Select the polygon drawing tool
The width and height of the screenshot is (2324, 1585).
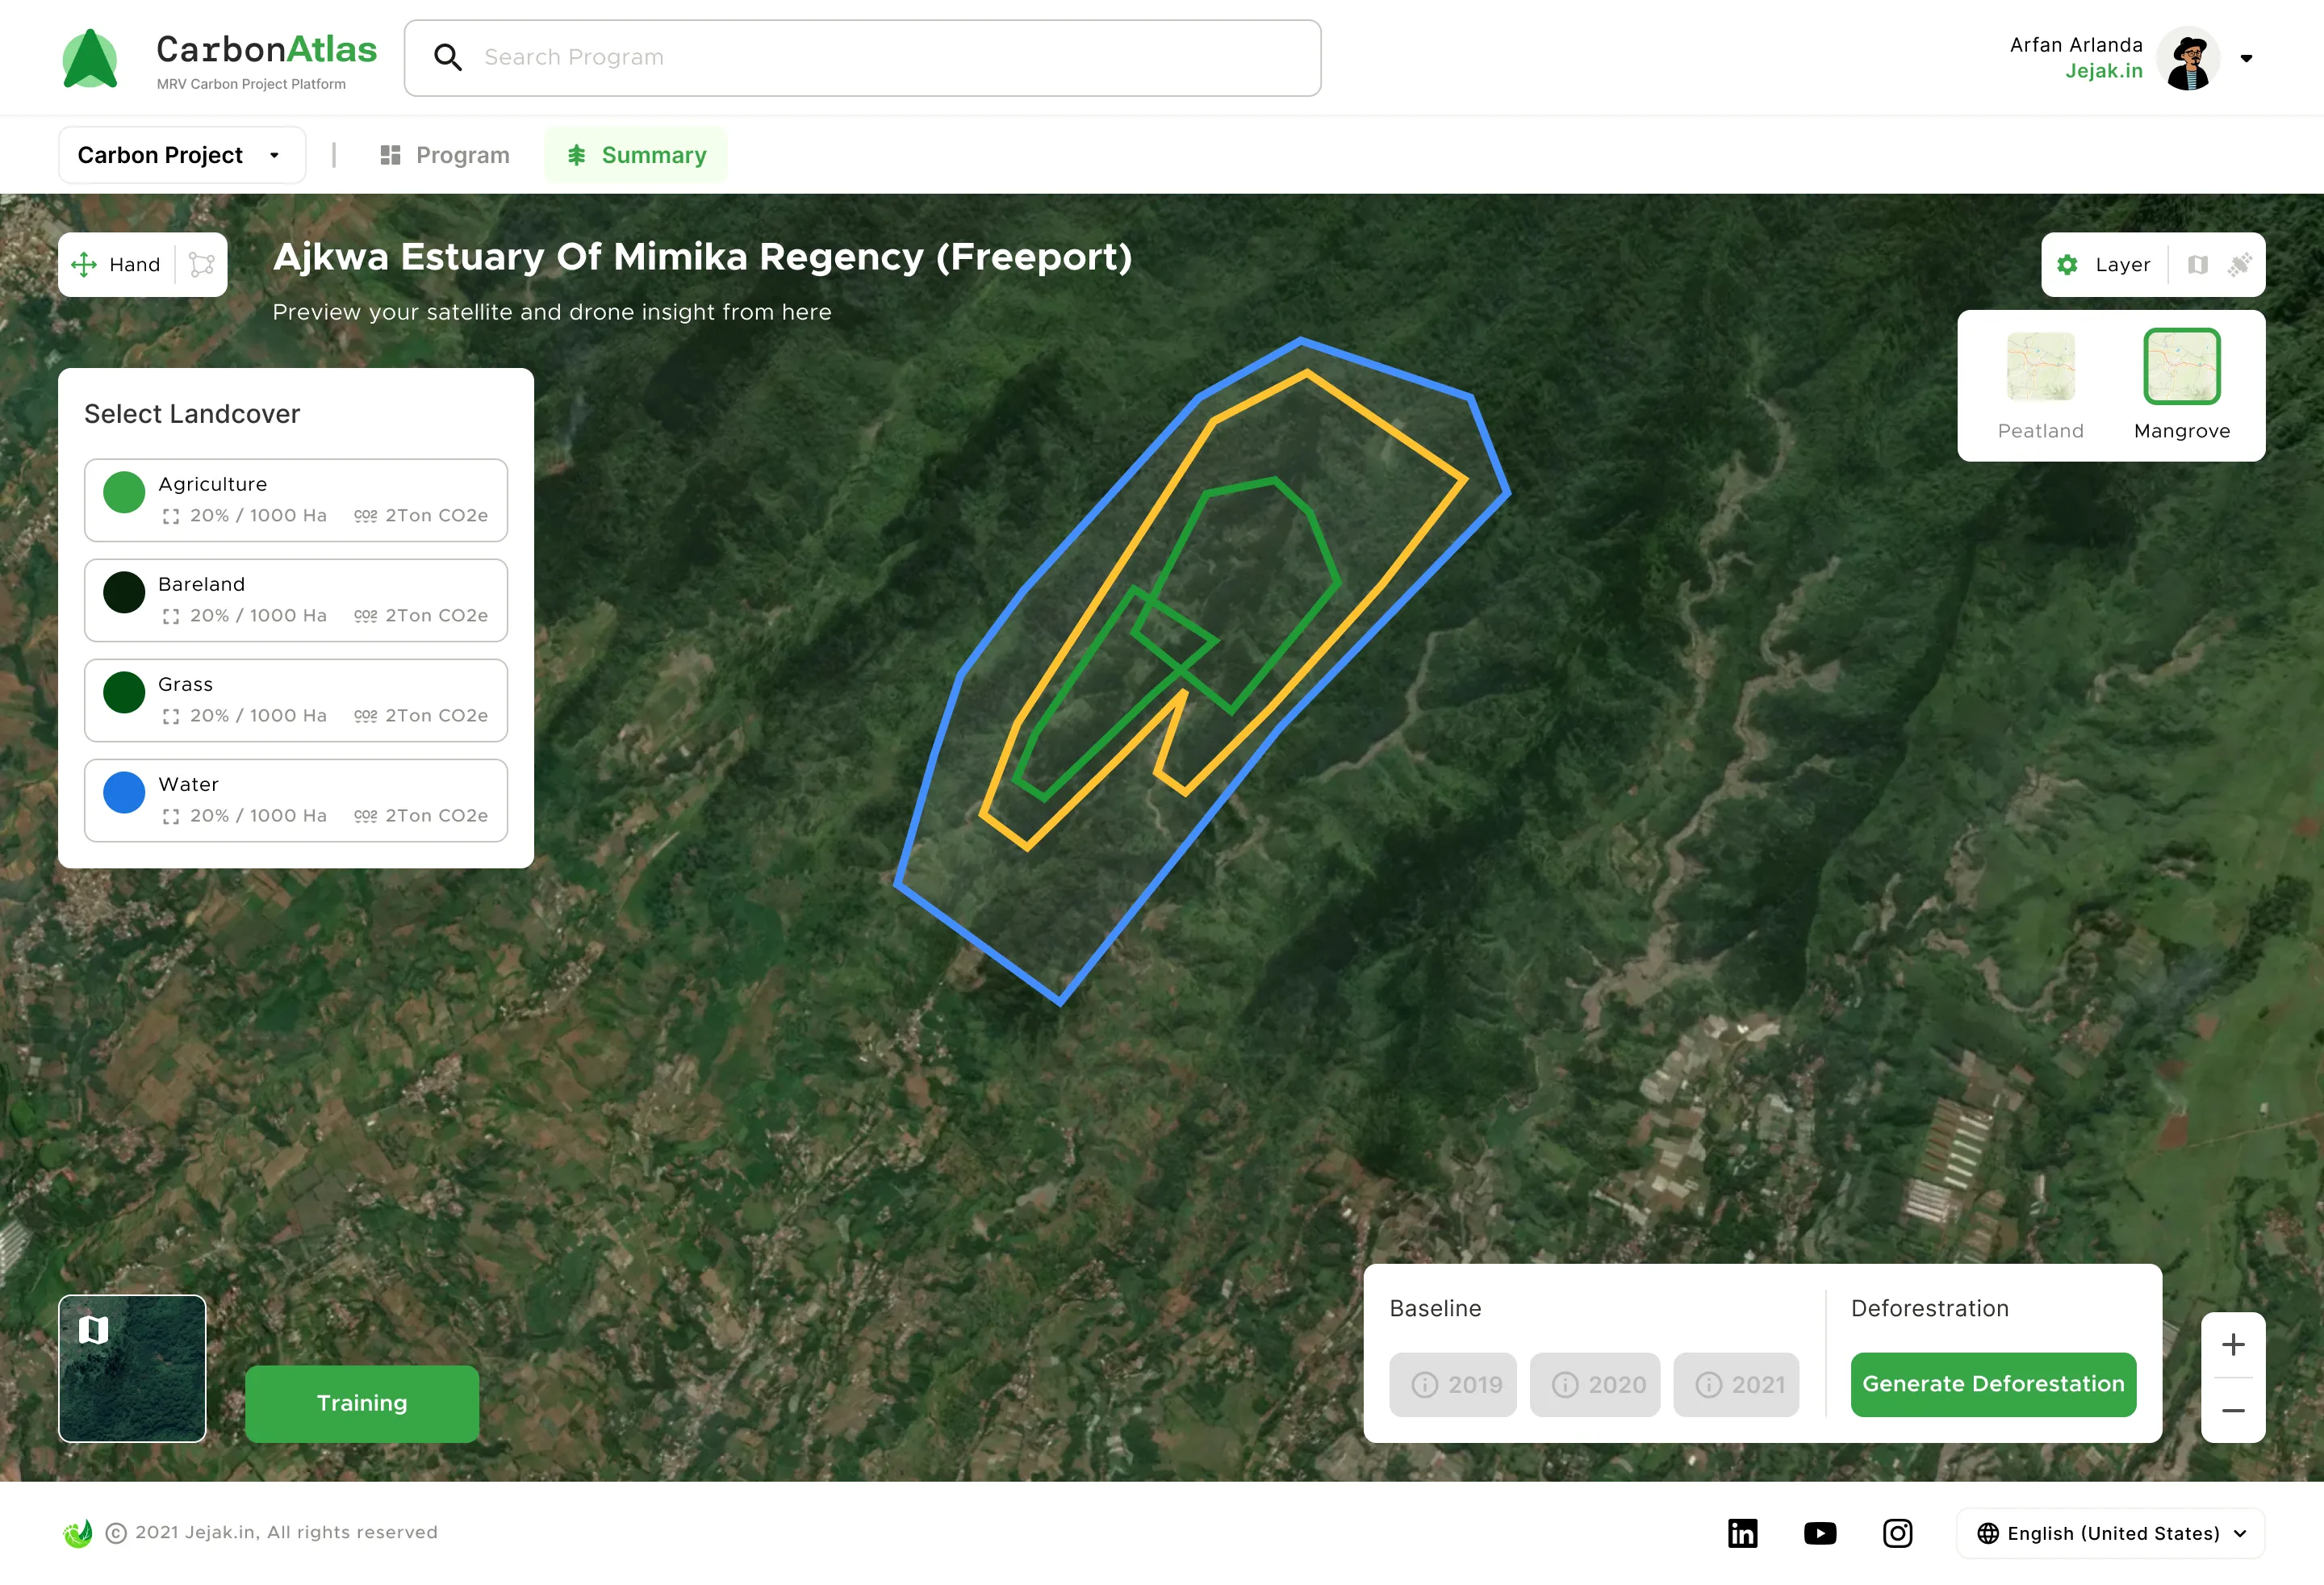[203, 264]
